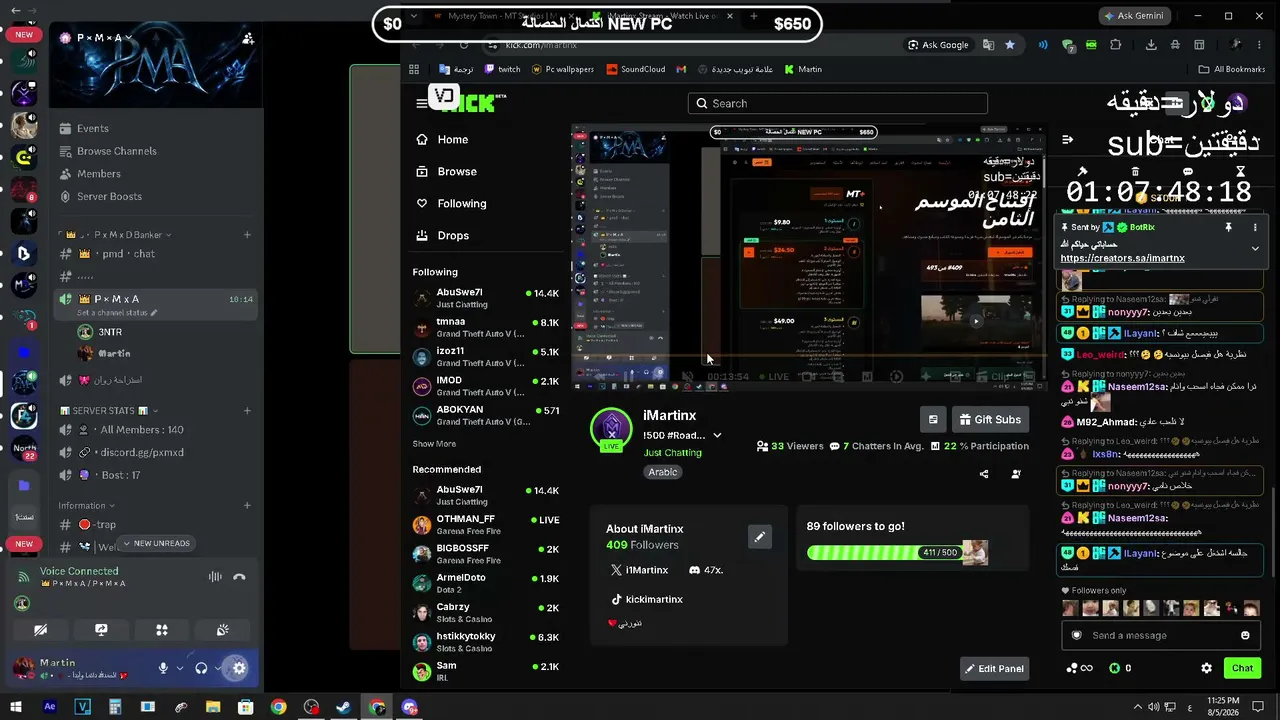This screenshot has height=720, width=1280.
Task: Open OTHMAN_FF recommended channel
Action: (486, 524)
